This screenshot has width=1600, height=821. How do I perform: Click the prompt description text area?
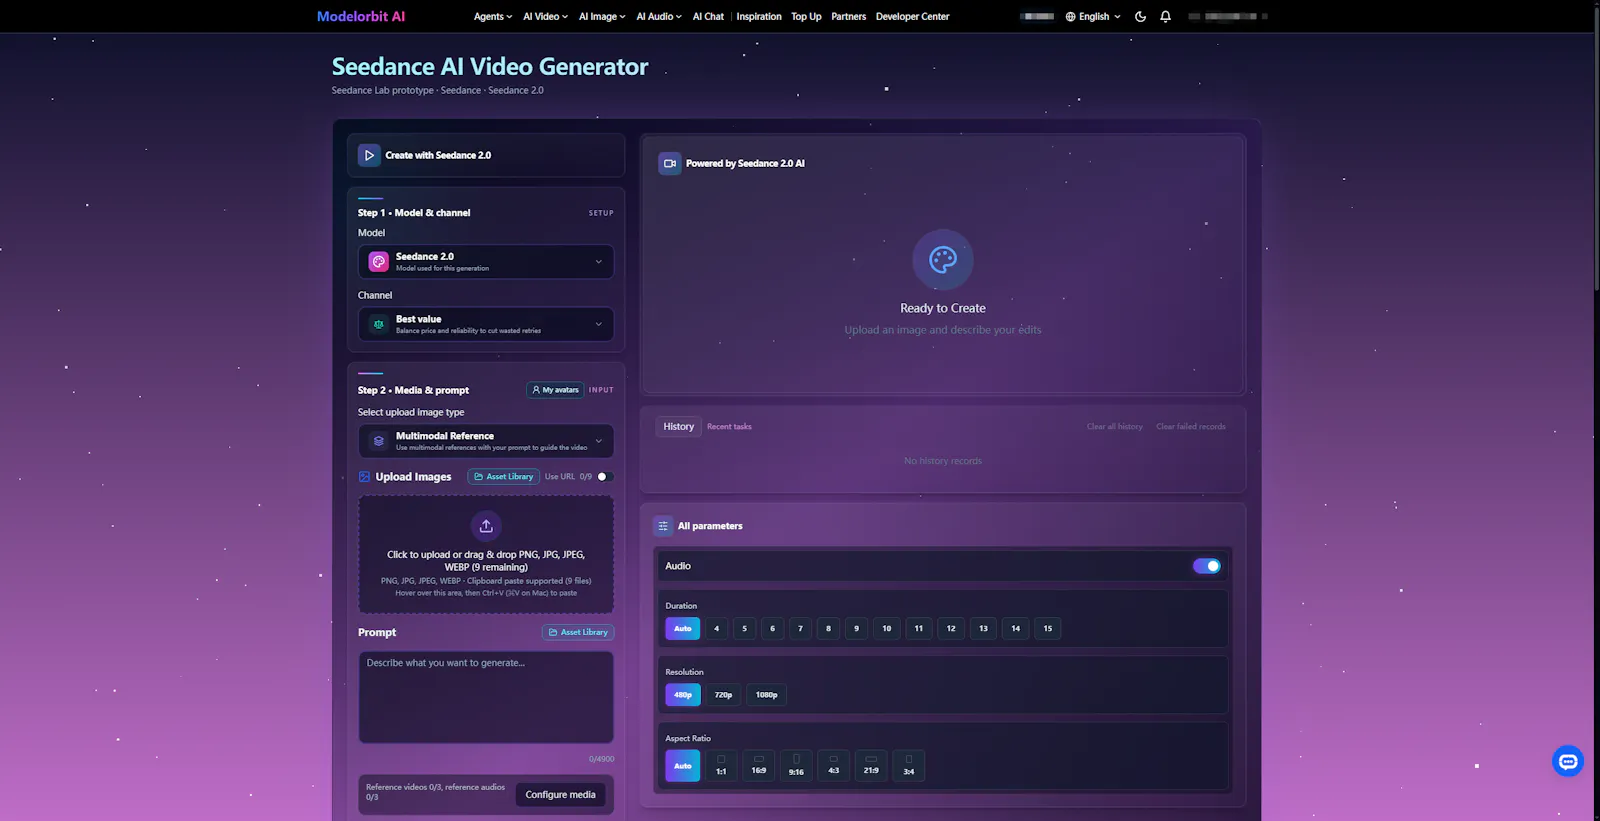tap(486, 697)
